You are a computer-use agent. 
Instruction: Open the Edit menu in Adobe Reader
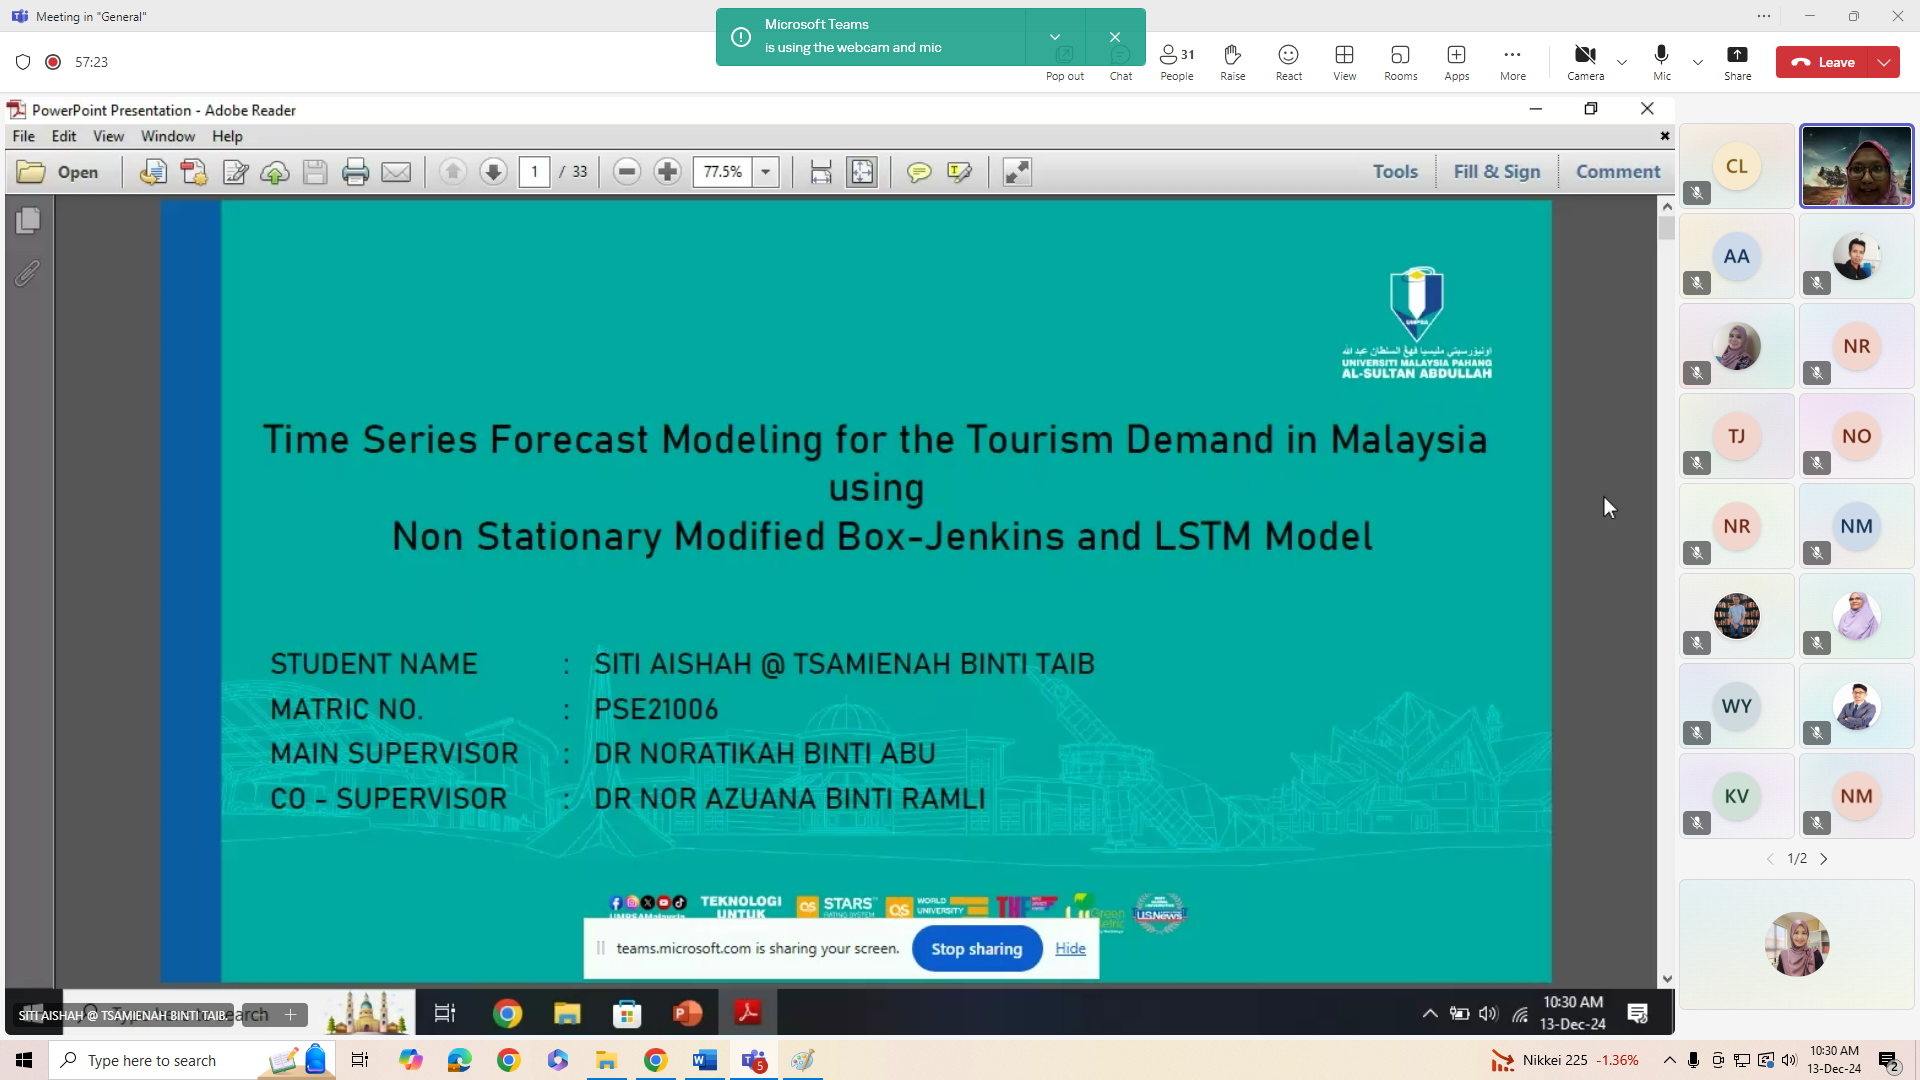[x=64, y=136]
